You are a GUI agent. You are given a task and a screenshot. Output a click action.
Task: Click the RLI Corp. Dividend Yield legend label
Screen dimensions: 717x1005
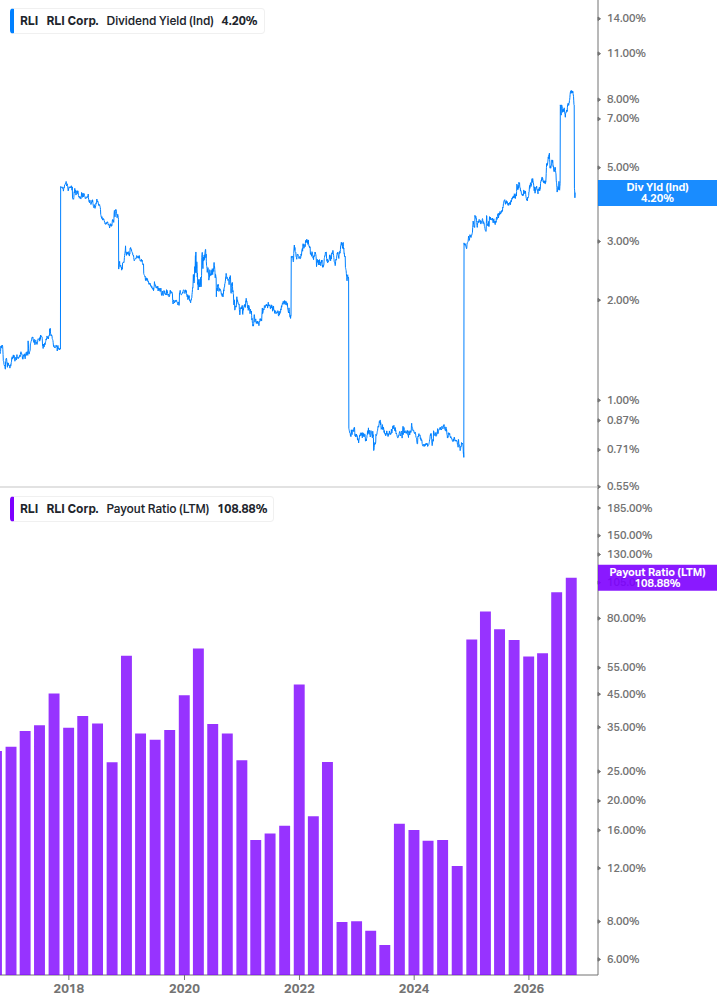[x=138, y=21]
